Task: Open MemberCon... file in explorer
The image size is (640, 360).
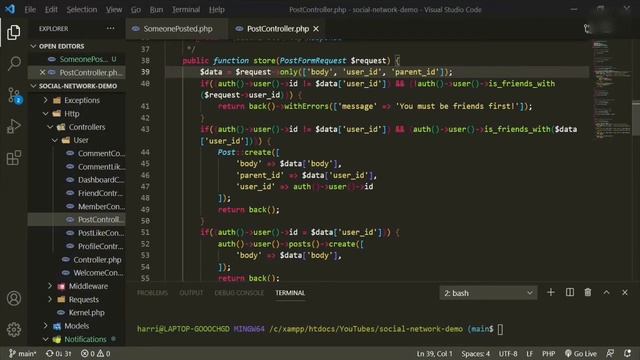Action: (x=76, y=207)
